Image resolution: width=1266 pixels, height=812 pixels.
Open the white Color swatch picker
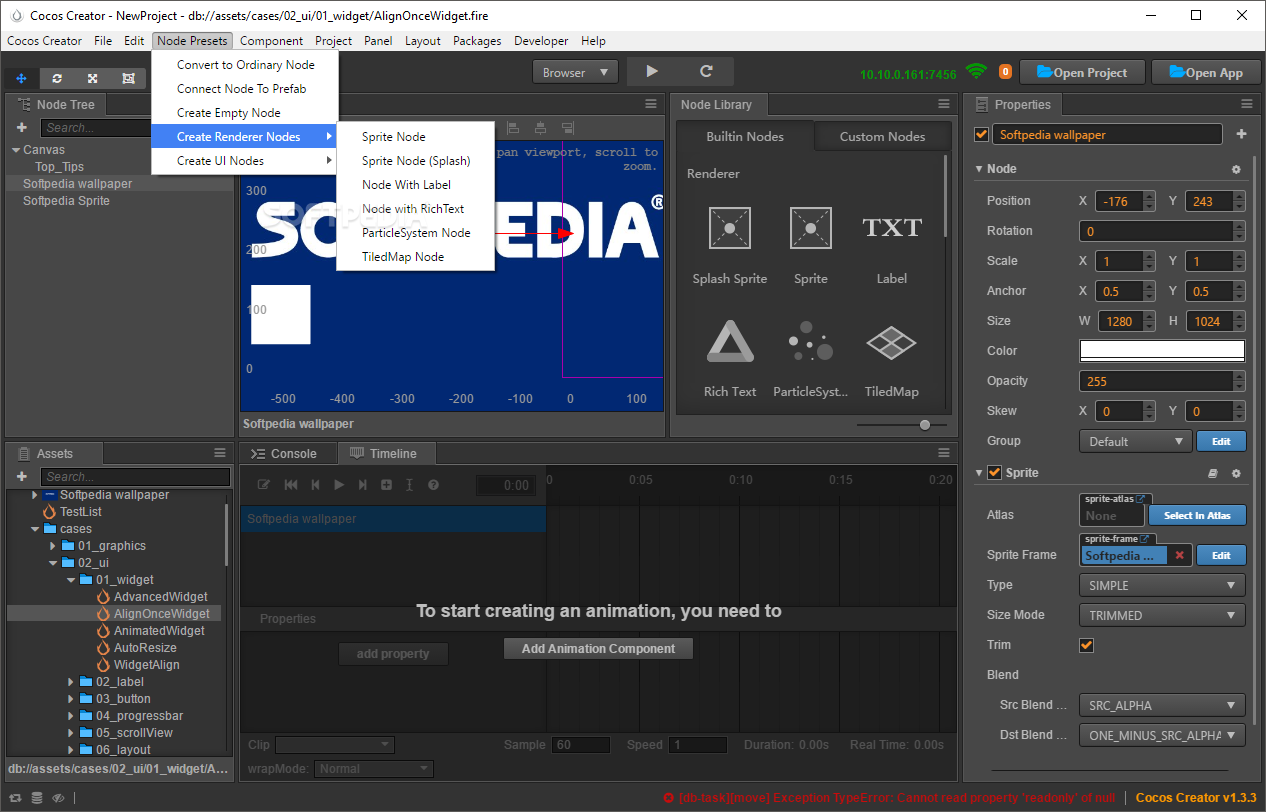[x=1162, y=351]
